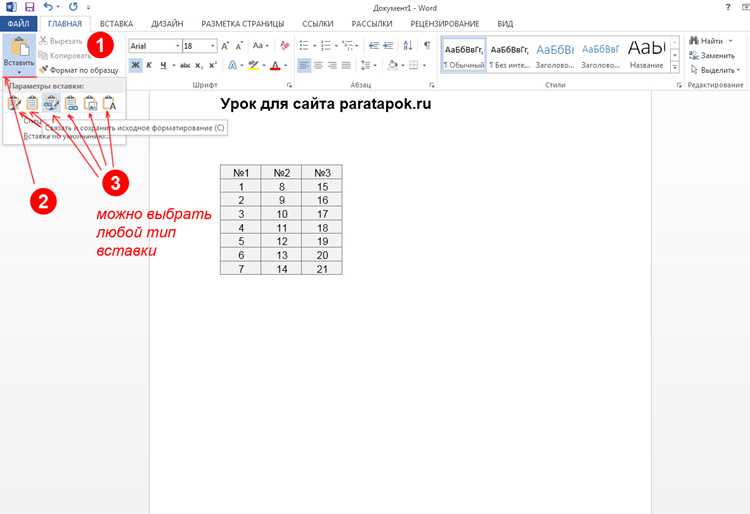Screen dimensions: 750x514
Task: Click the bullet list icon
Action: 304,45
